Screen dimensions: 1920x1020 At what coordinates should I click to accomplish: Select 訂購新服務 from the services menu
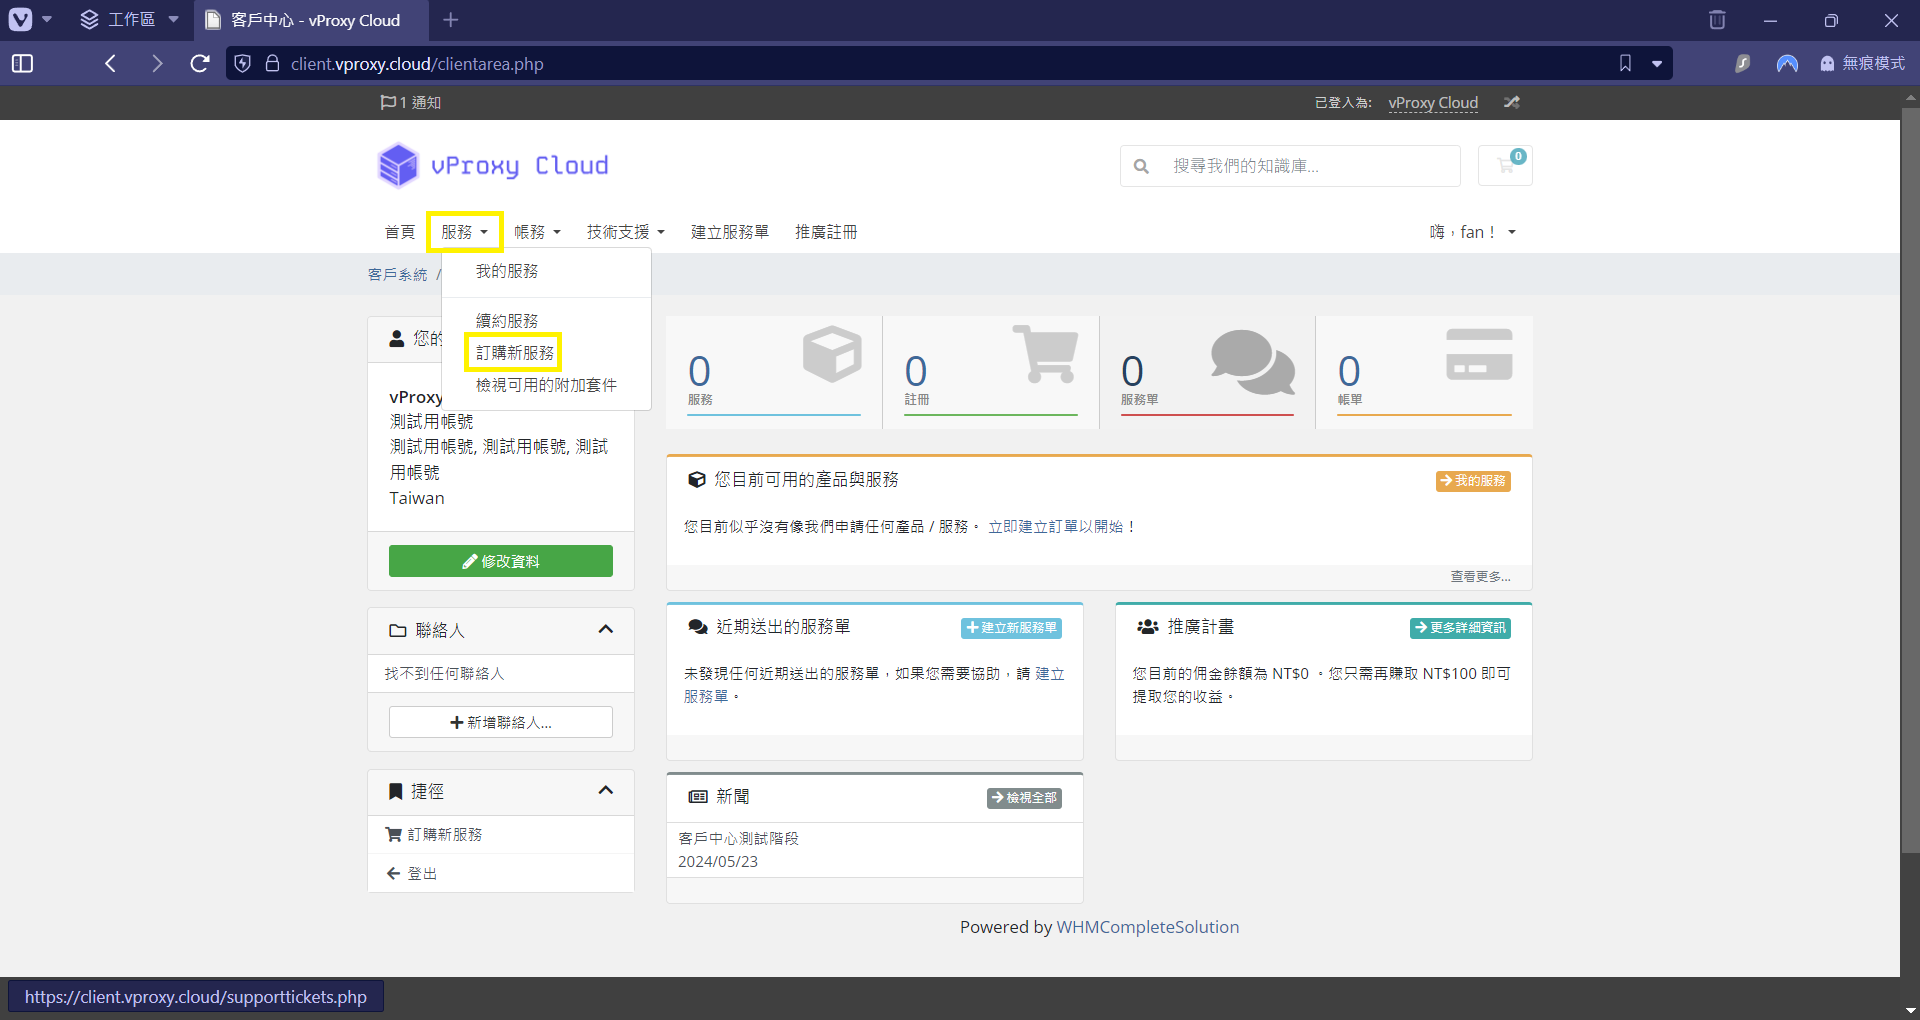coord(514,353)
